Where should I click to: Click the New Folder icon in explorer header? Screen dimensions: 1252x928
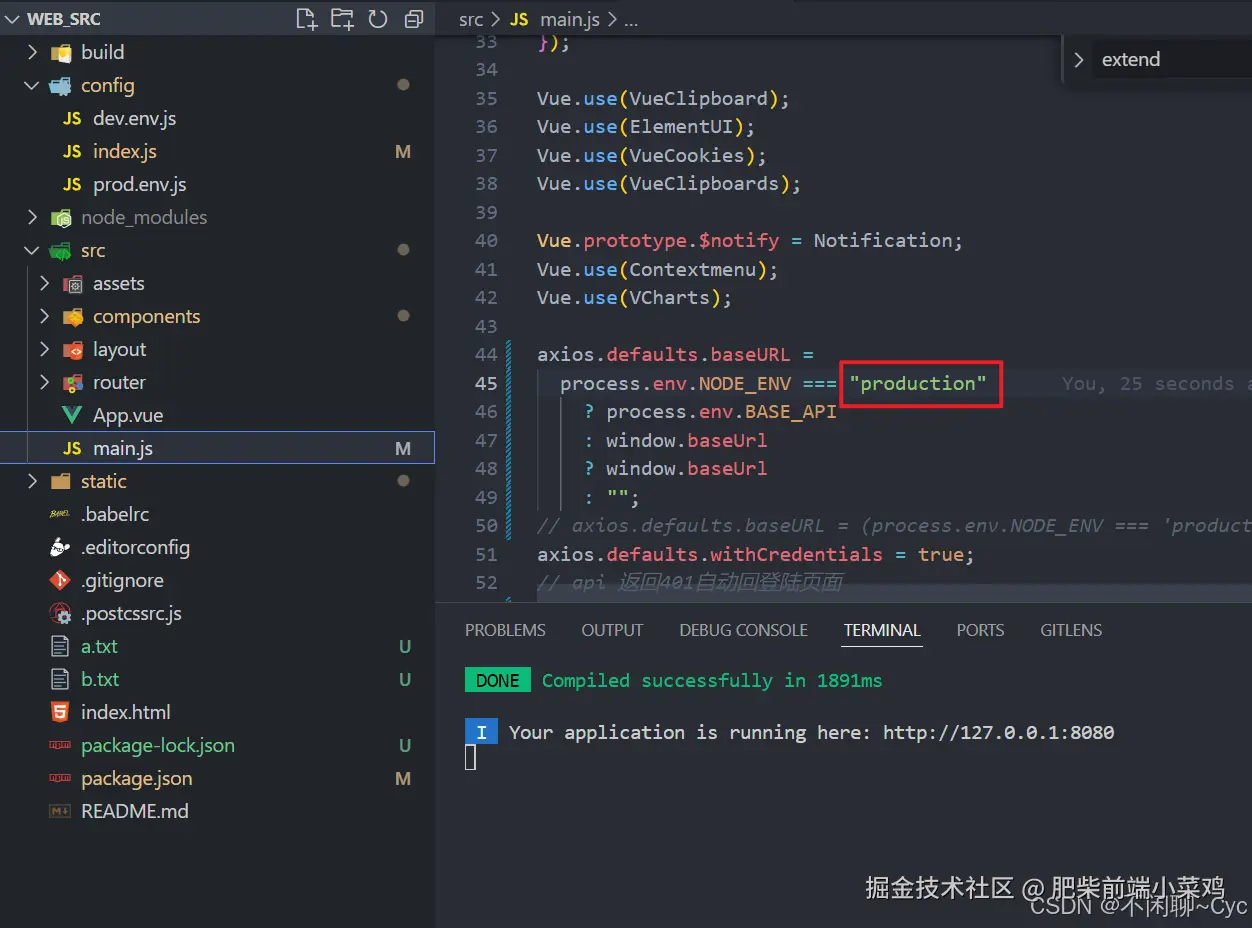342,19
